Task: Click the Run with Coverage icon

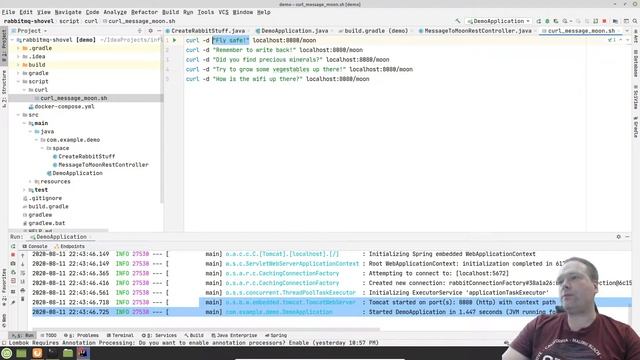Action: [556, 21]
